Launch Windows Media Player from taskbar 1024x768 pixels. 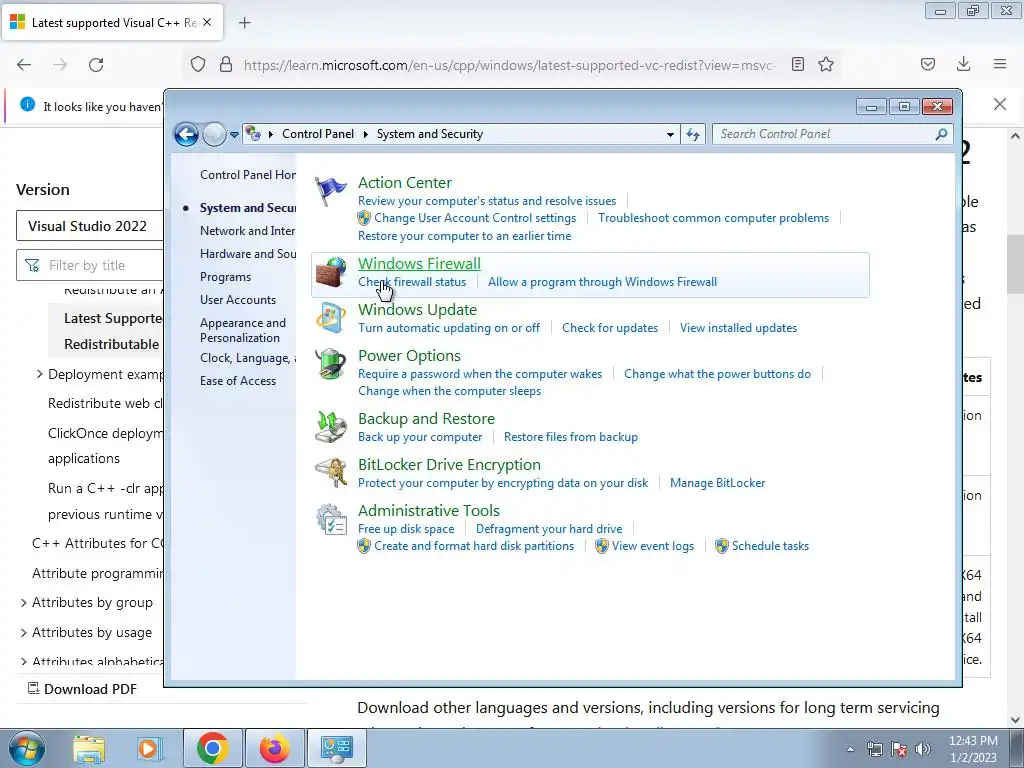(148, 749)
